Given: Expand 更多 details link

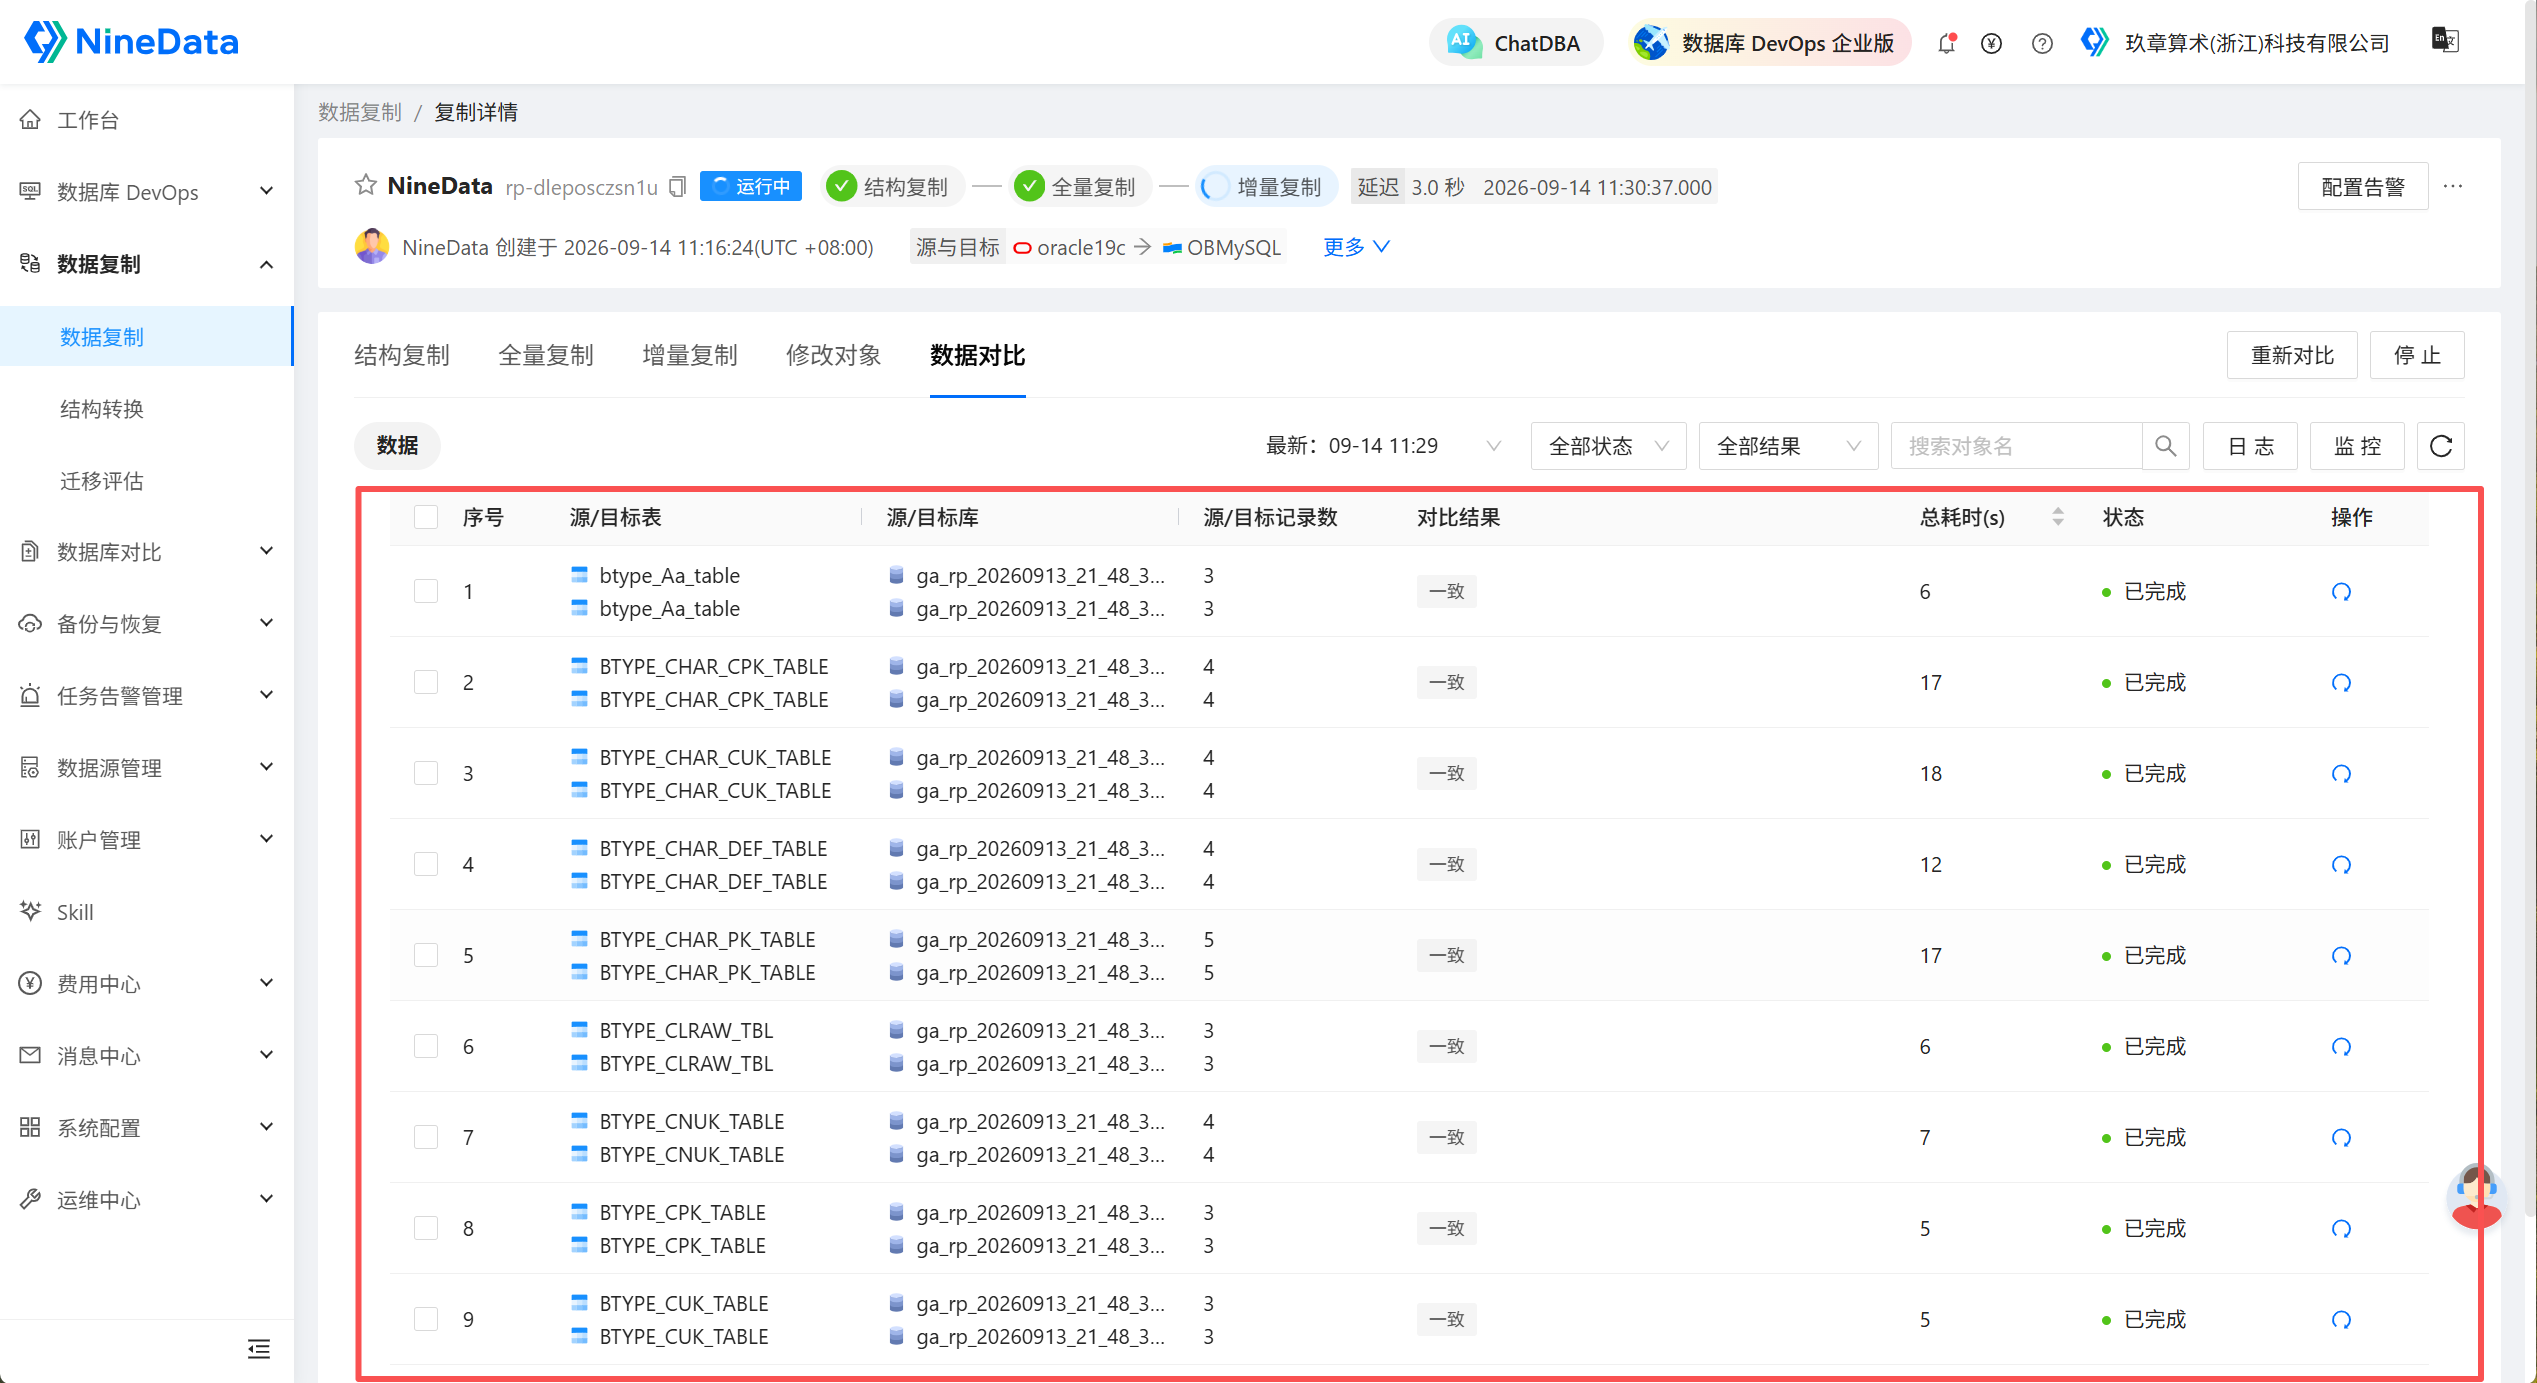Looking at the screenshot, I should pos(1356,247).
